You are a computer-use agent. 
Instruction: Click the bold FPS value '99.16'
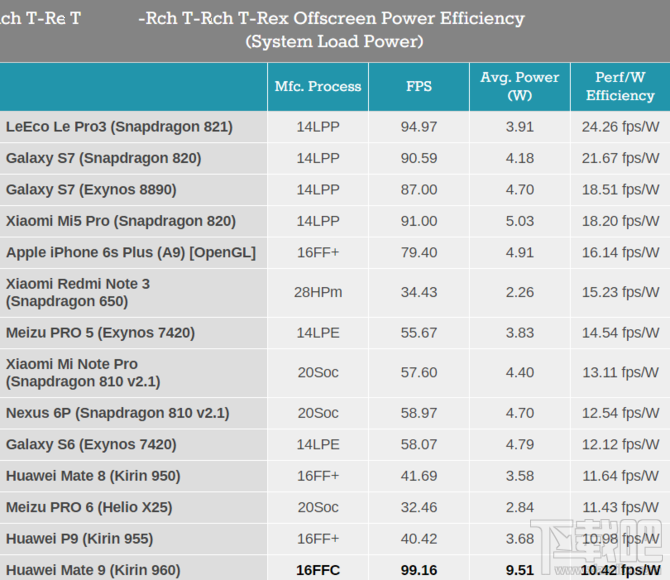[419, 570]
